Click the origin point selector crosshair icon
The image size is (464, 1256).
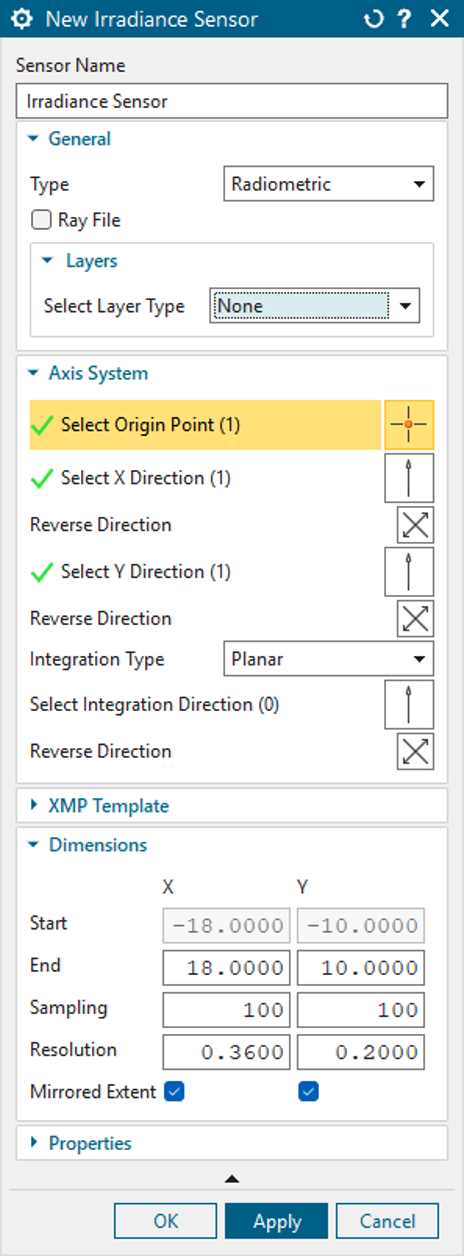click(x=409, y=425)
